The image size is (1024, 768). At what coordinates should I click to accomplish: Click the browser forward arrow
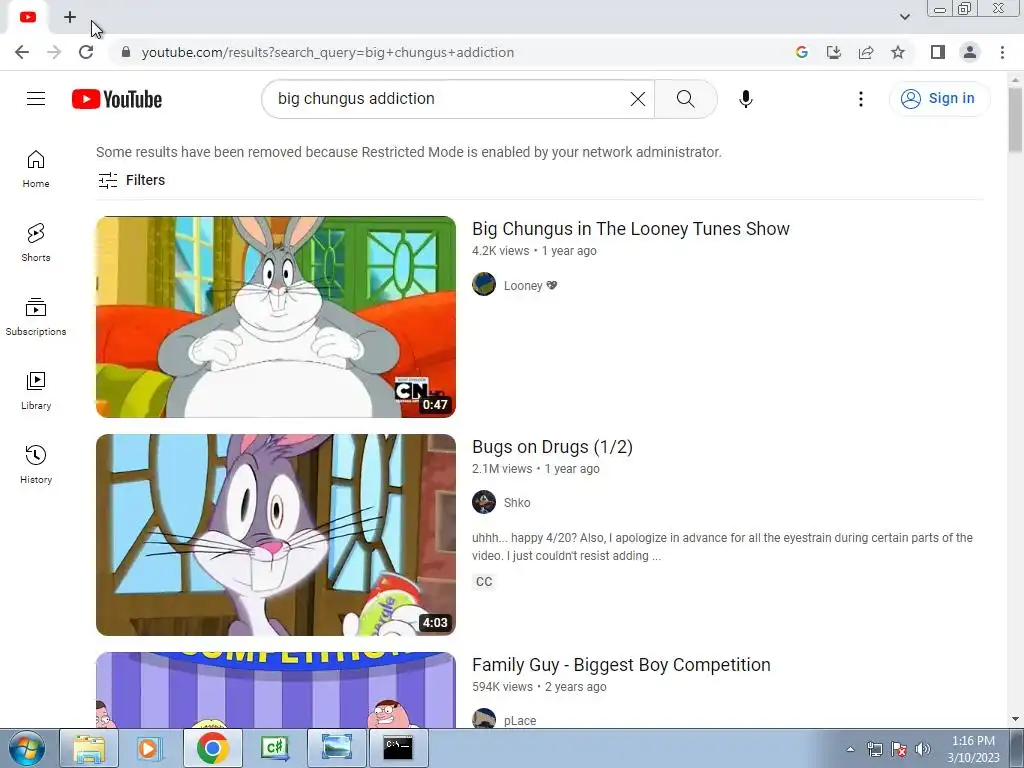coord(54,52)
